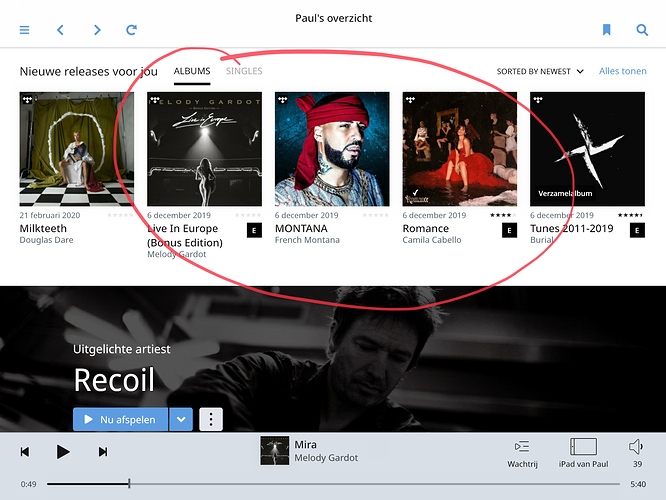Open the volume control showing 39
The width and height of the screenshot is (666, 500).
tap(636, 453)
